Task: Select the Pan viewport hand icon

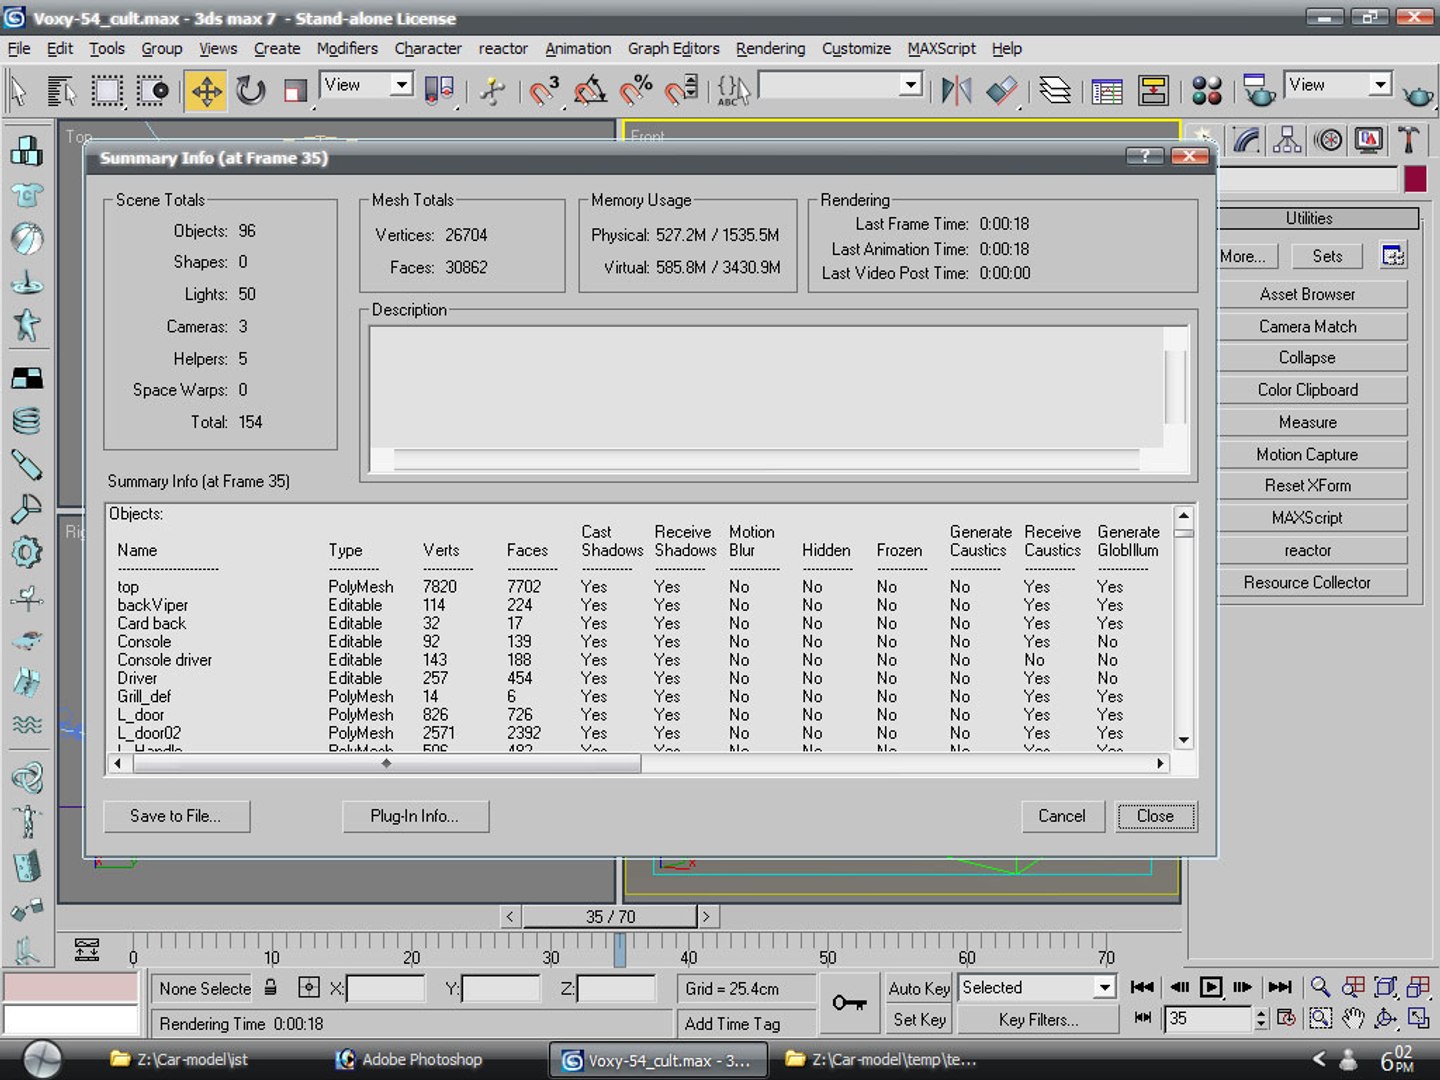Action: pos(1353,1019)
